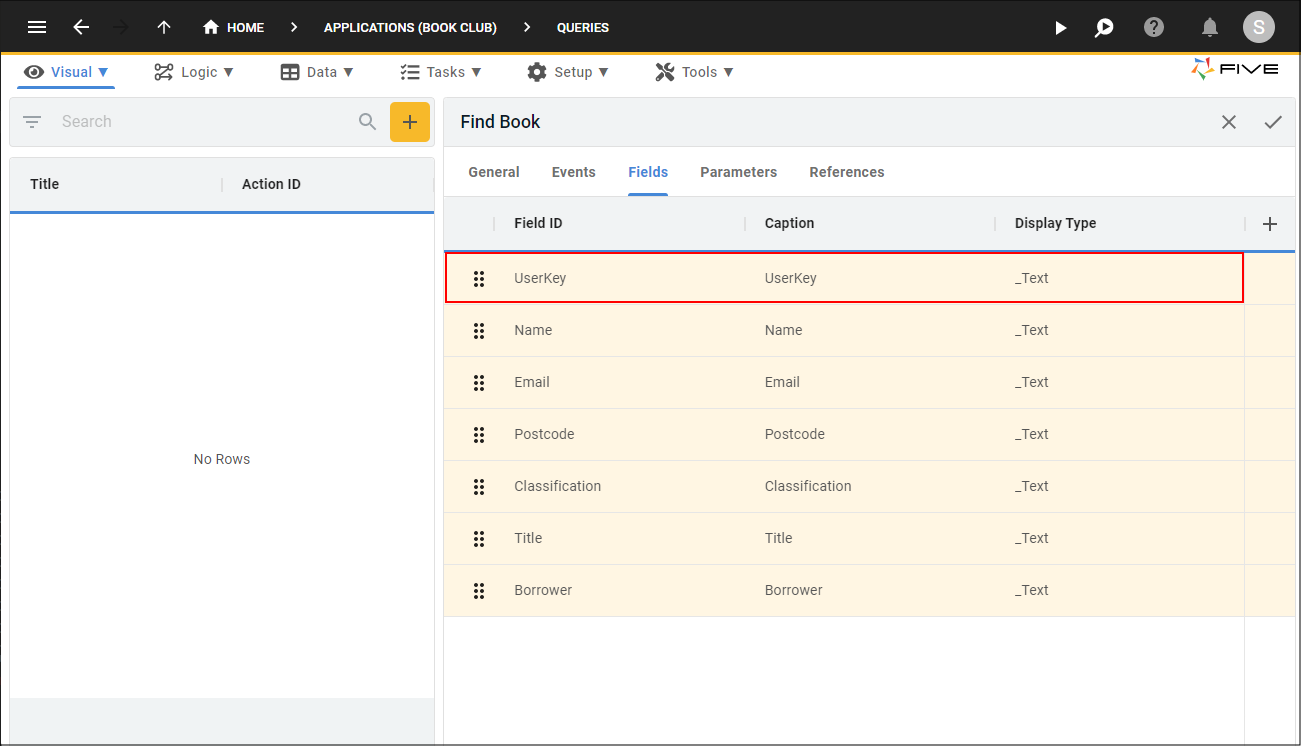Grab Borrower row drag handle
This screenshot has height=746, width=1301.
[x=479, y=590]
